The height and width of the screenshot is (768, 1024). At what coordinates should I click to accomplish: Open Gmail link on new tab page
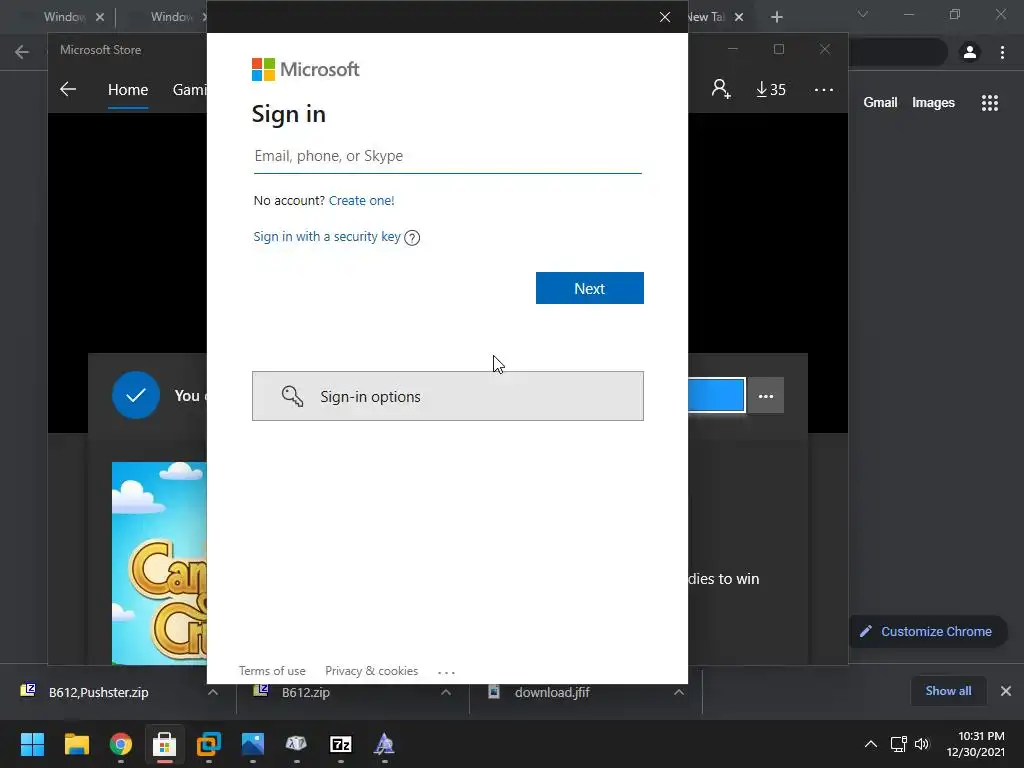880,103
